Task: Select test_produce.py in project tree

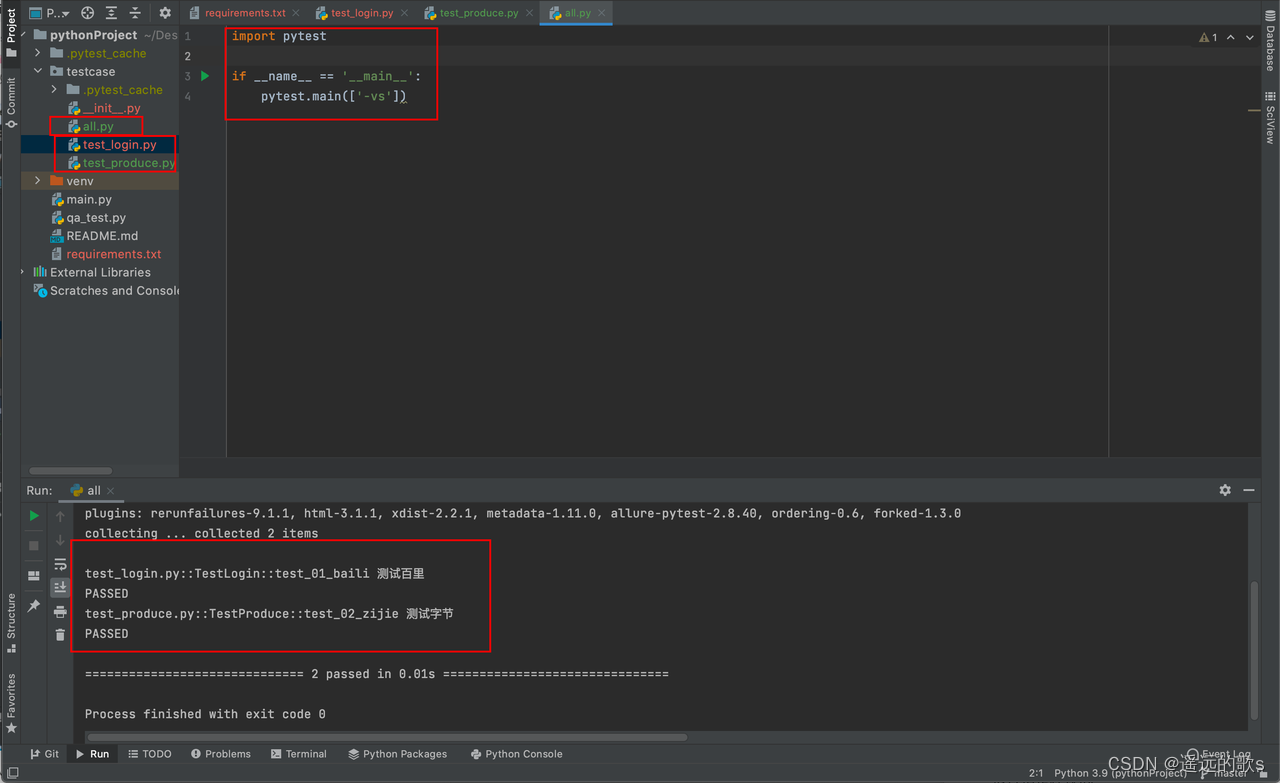Action: click(x=121, y=162)
